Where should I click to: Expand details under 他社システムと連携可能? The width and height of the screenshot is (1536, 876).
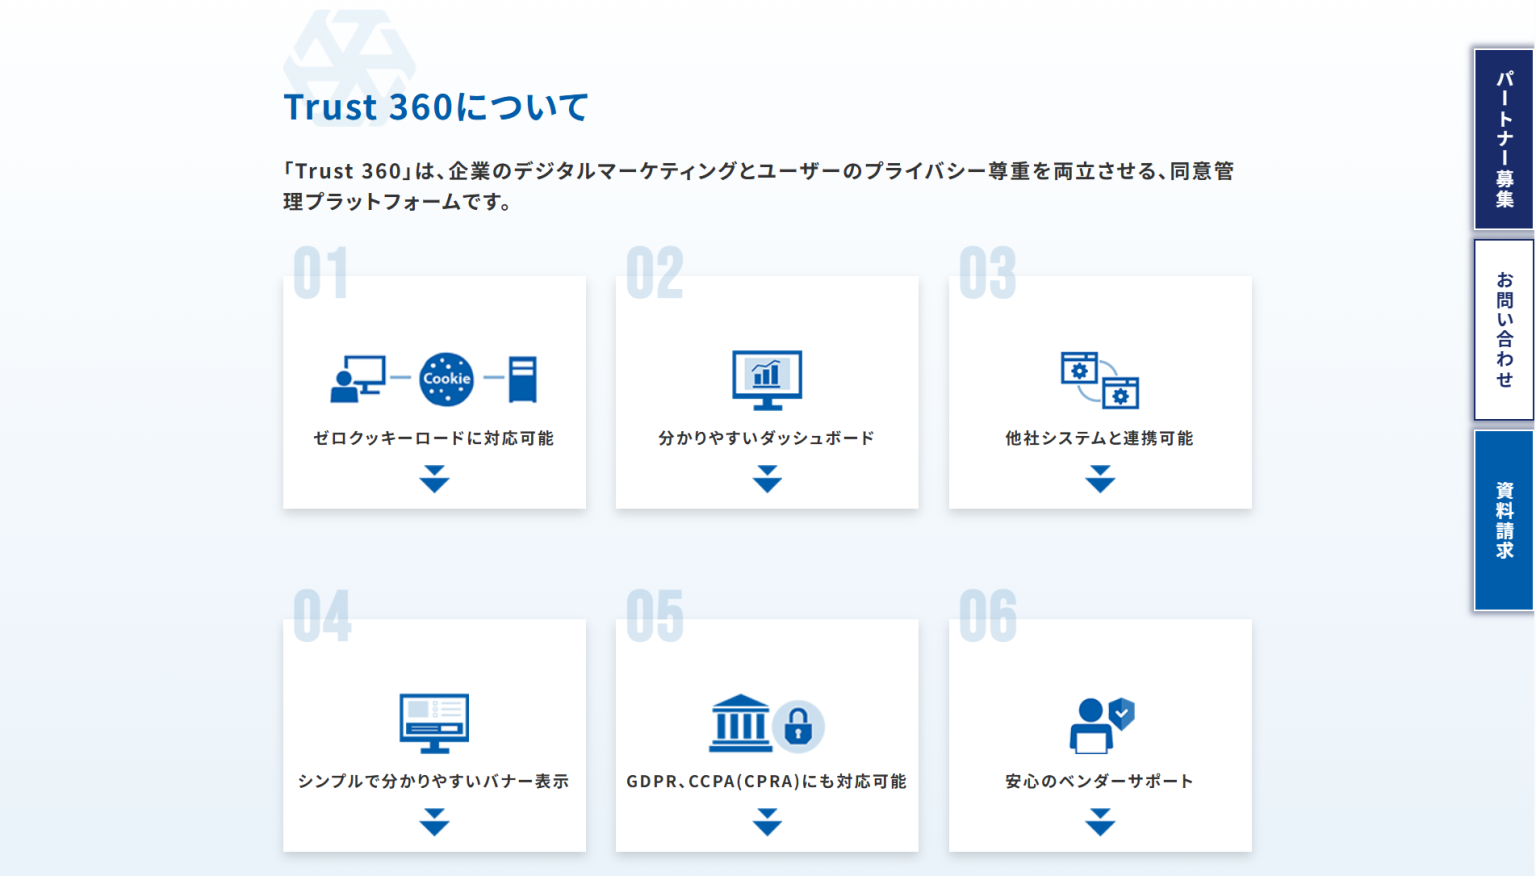(1100, 480)
